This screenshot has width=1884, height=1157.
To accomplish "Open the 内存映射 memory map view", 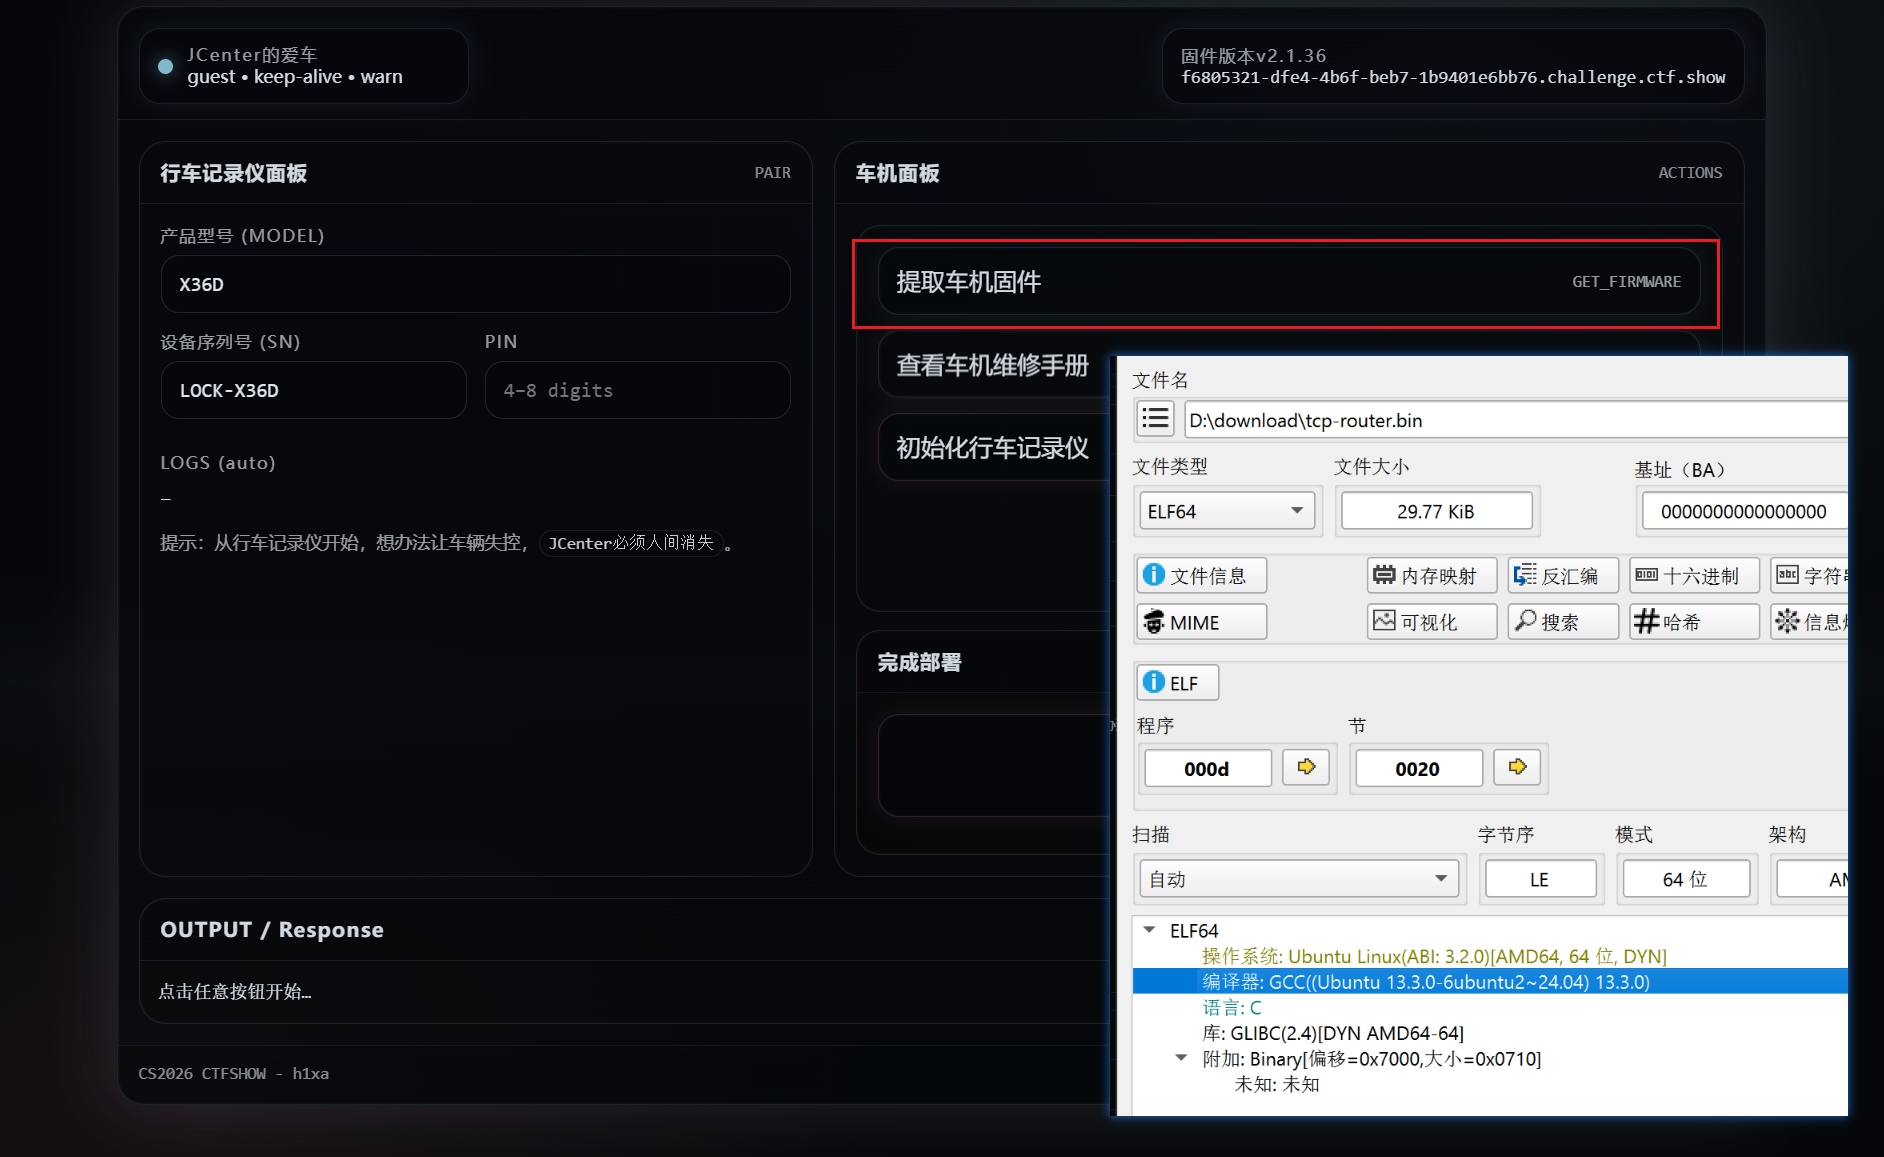I will pyautogui.click(x=1430, y=575).
